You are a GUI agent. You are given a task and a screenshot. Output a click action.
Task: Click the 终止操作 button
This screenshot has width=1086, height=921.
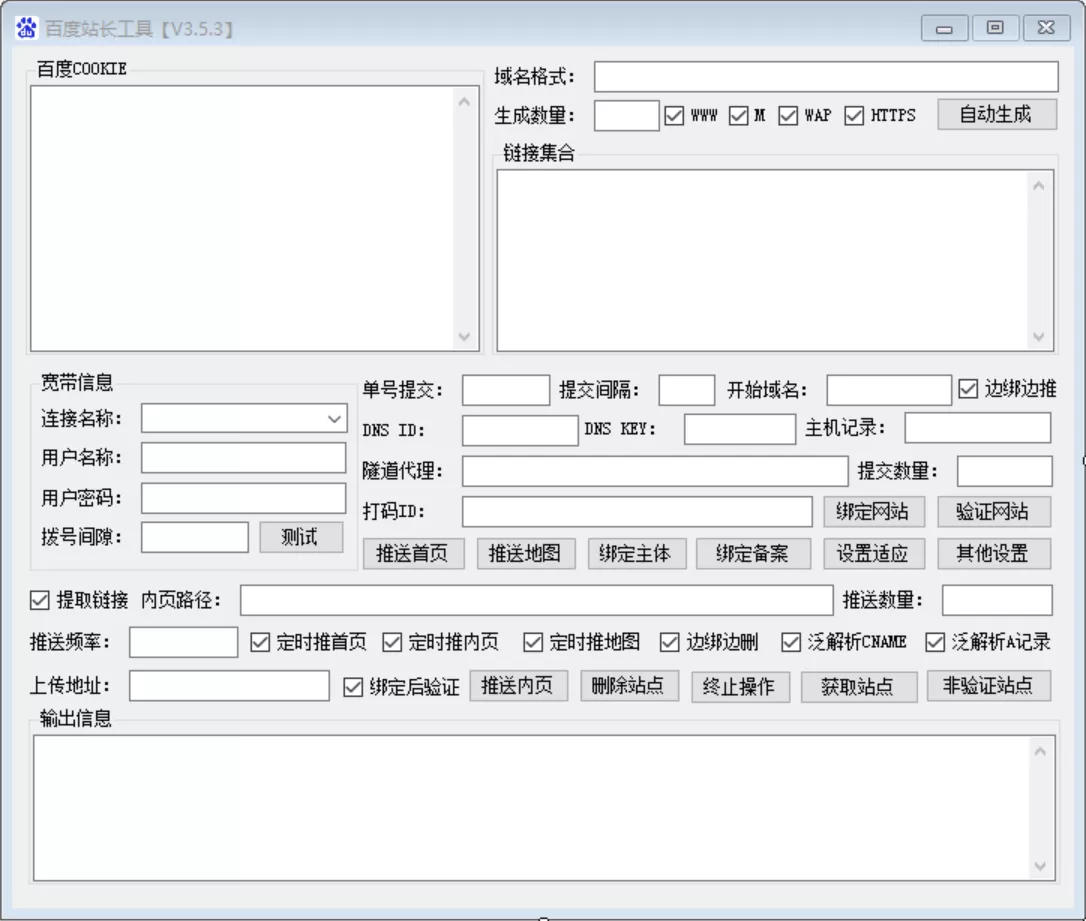(x=740, y=686)
